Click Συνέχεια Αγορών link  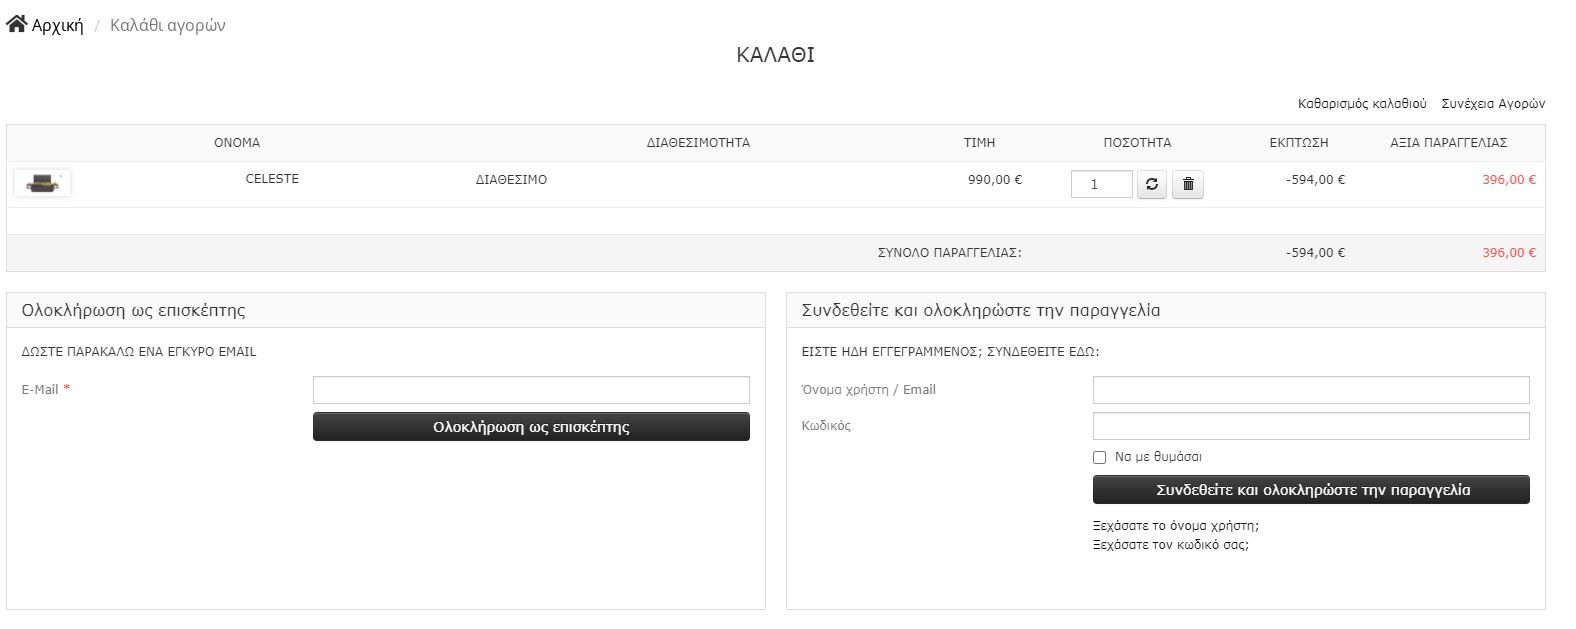click(1493, 104)
